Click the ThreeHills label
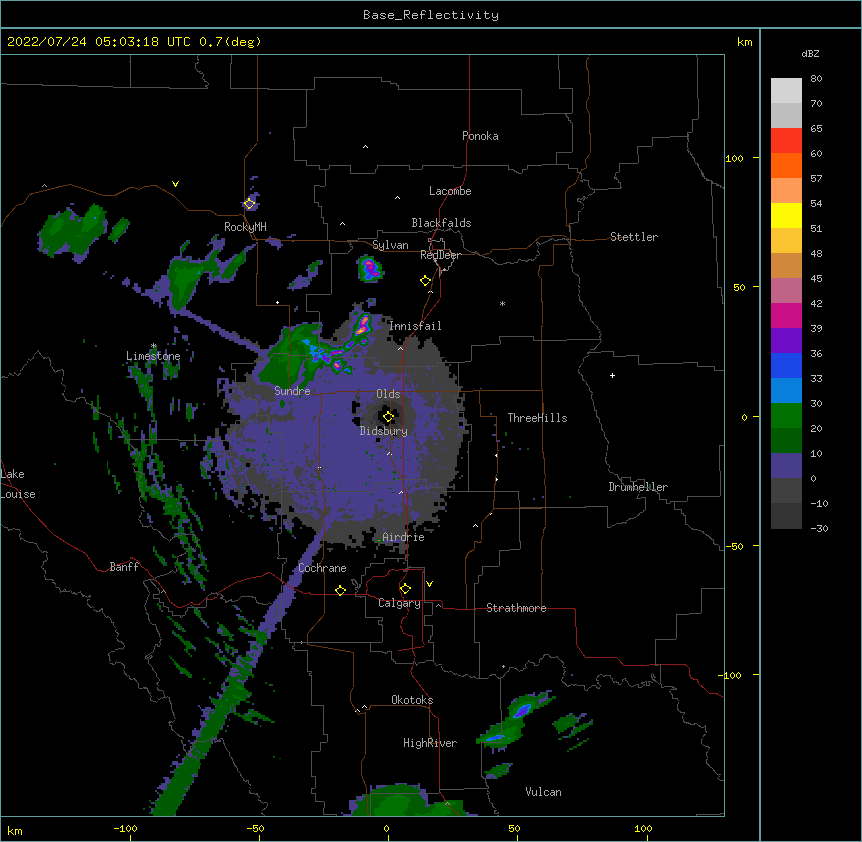862x842 pixels. (537, 418)
